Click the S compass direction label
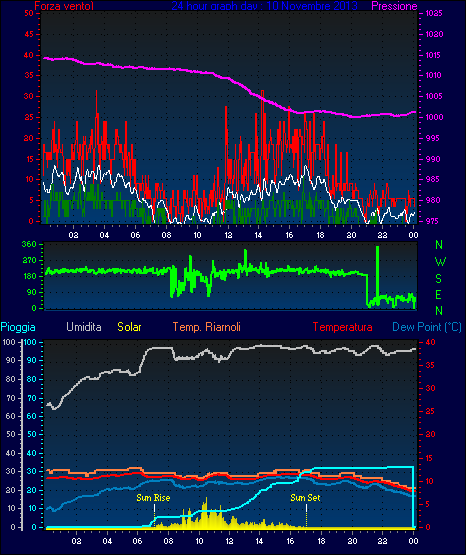The image size is (466, 555). coord(438,279)
